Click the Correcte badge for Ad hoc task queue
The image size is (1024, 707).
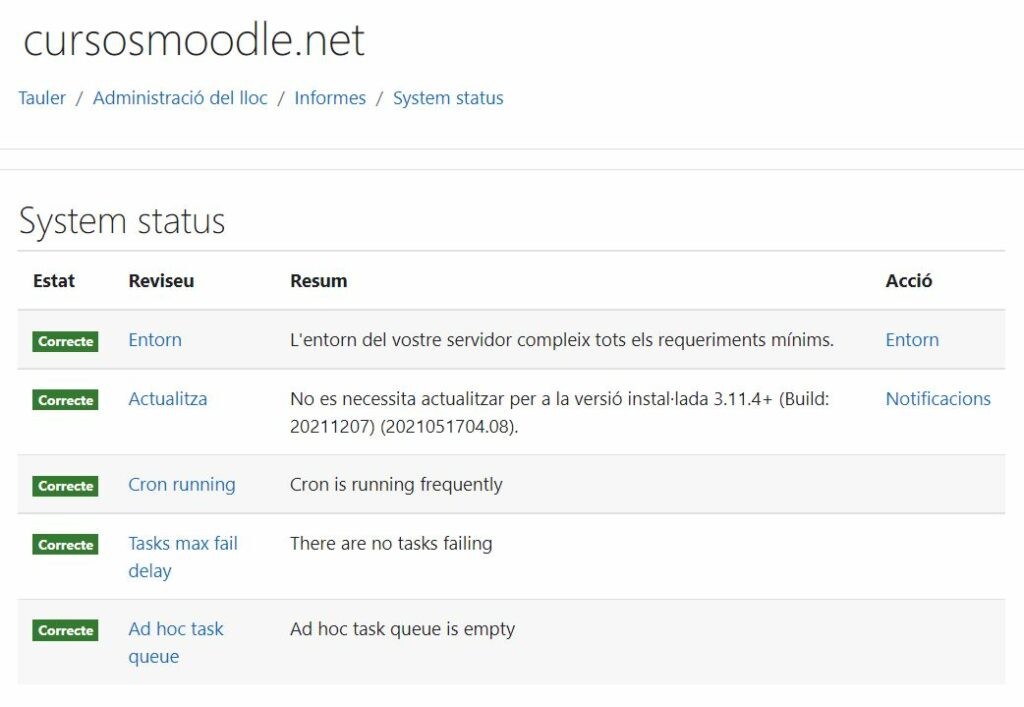pyautogui.click(x=65, y=630)
